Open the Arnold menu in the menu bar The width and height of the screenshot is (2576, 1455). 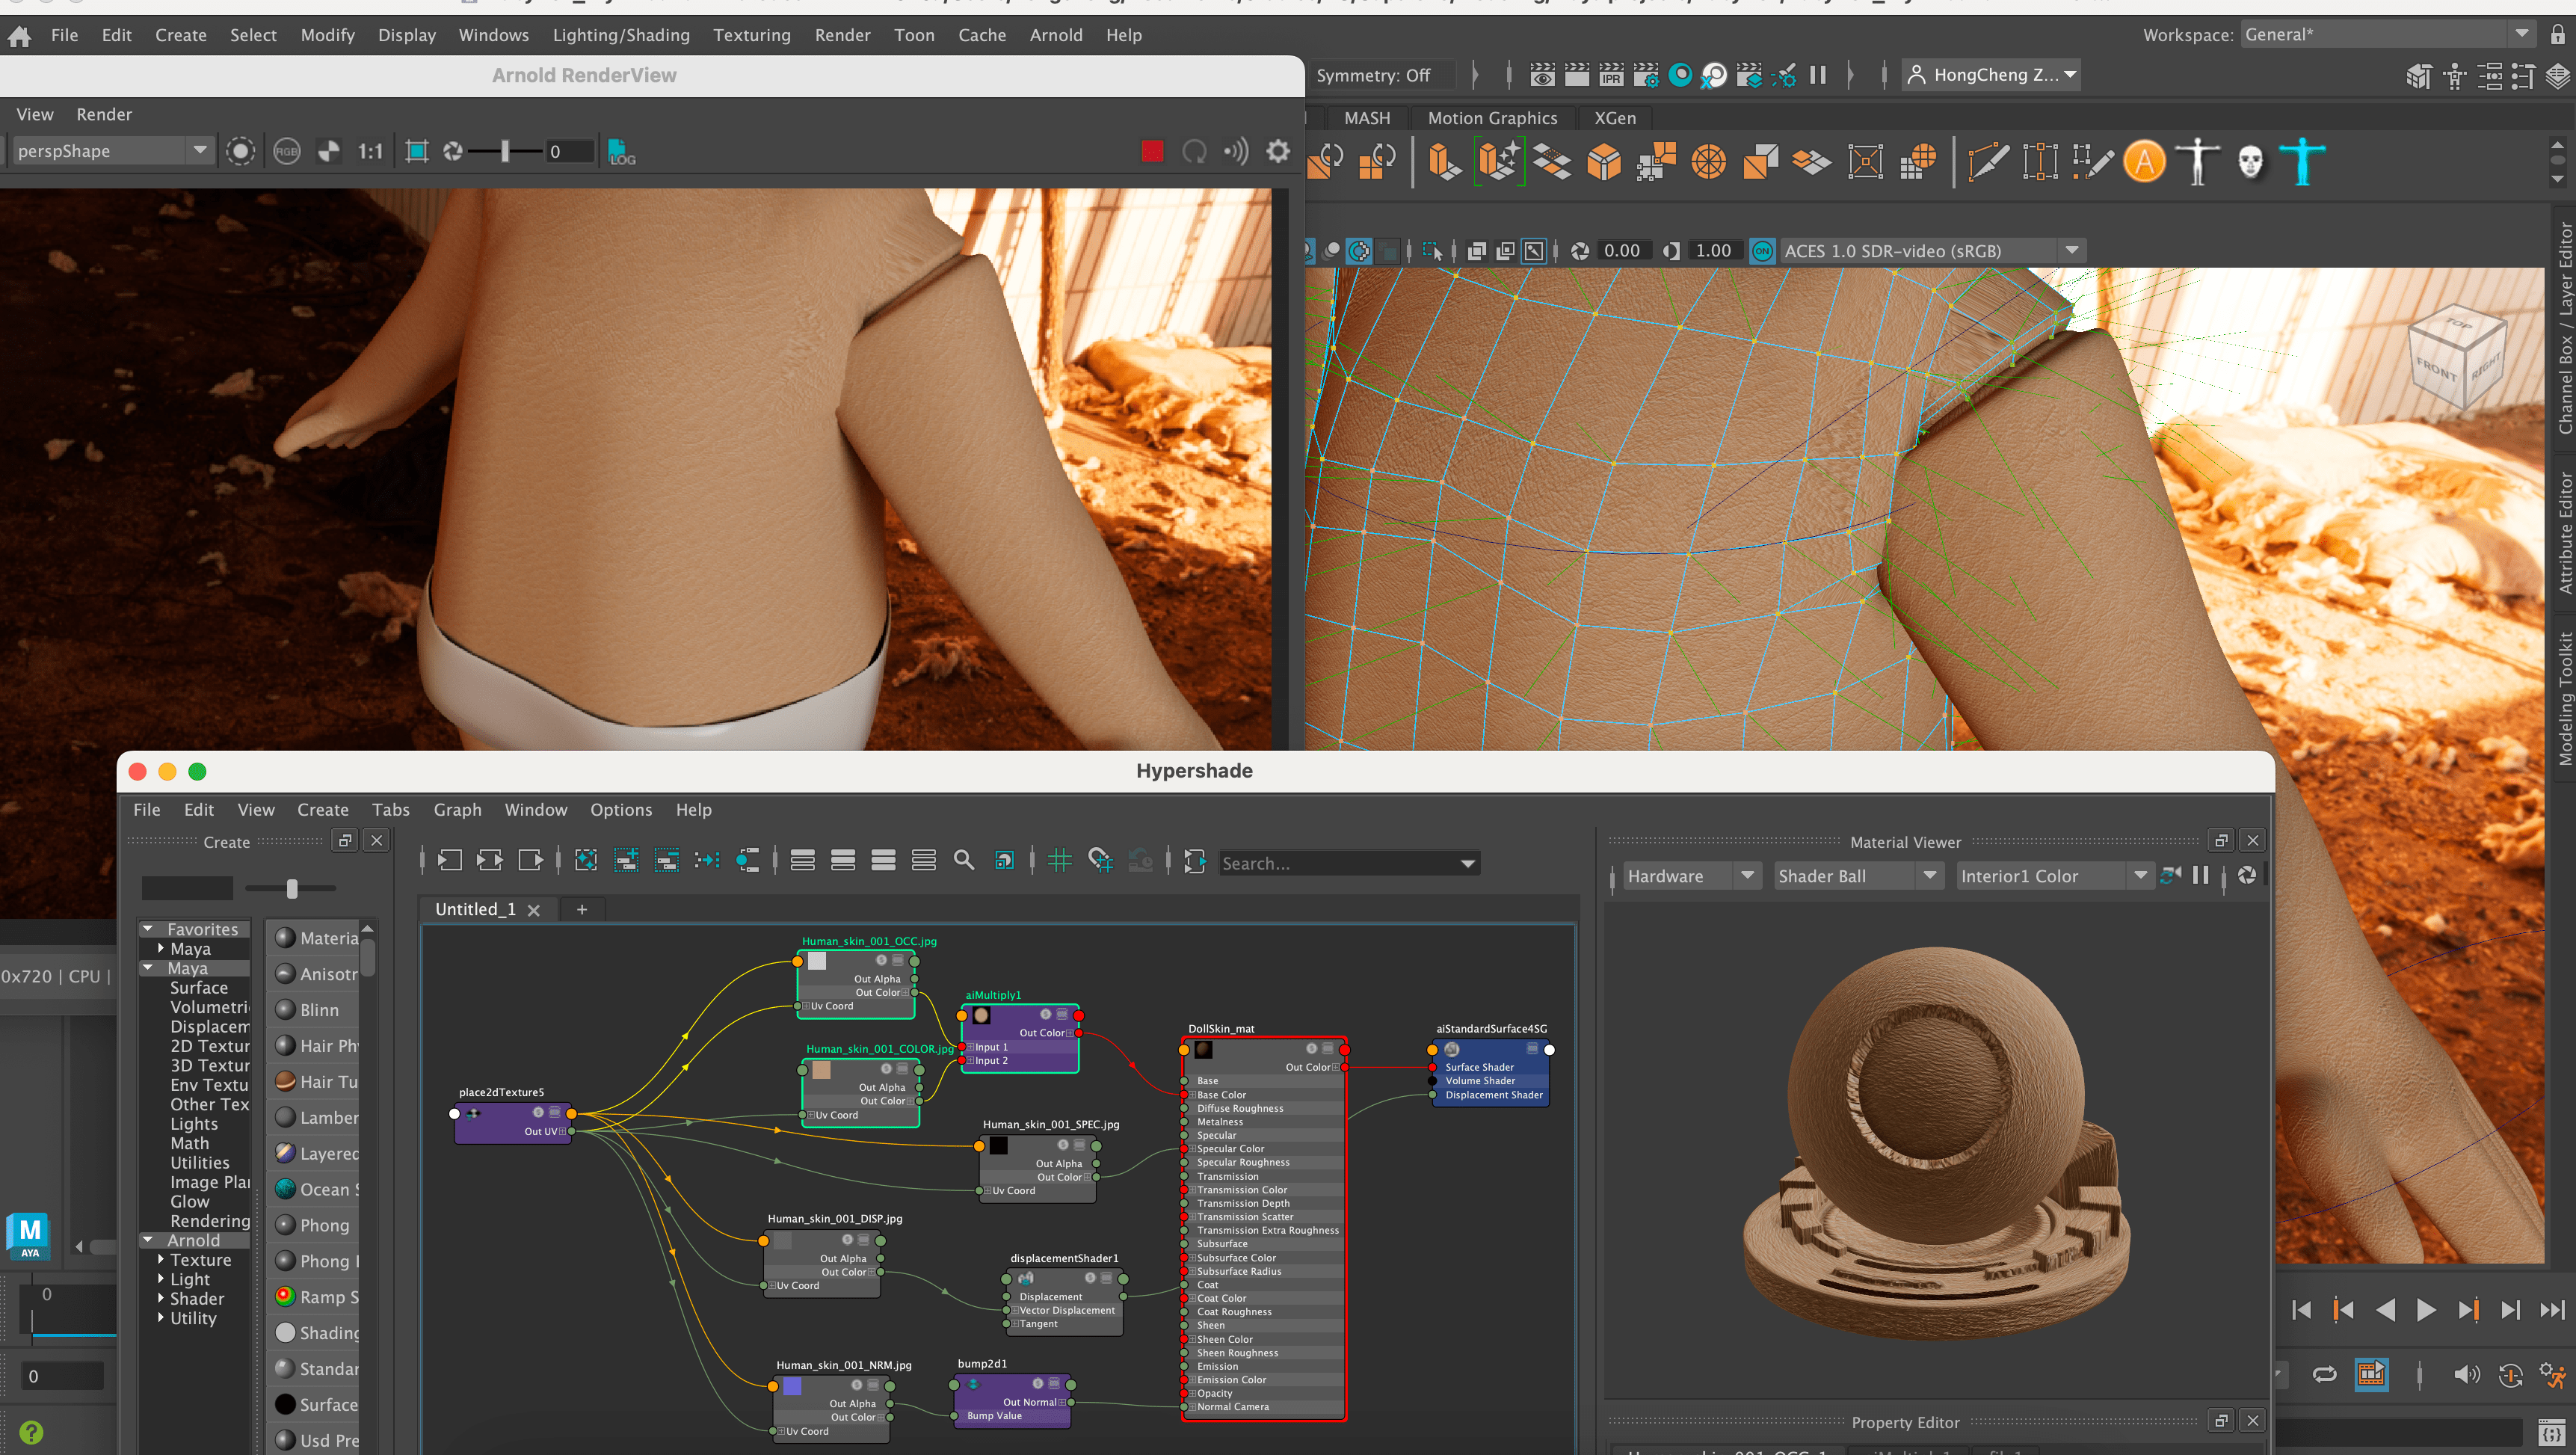tap(1056, 35)
